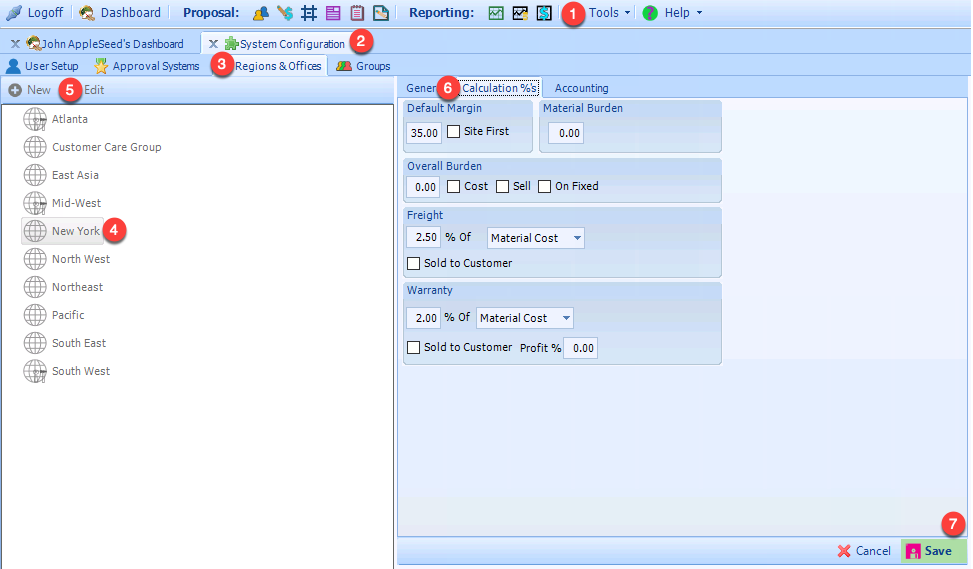Image resolution: width=973 pixels, height=569 pixels.
Task: Open the Tools dropdown menu
Action: [x=609, y=12]
